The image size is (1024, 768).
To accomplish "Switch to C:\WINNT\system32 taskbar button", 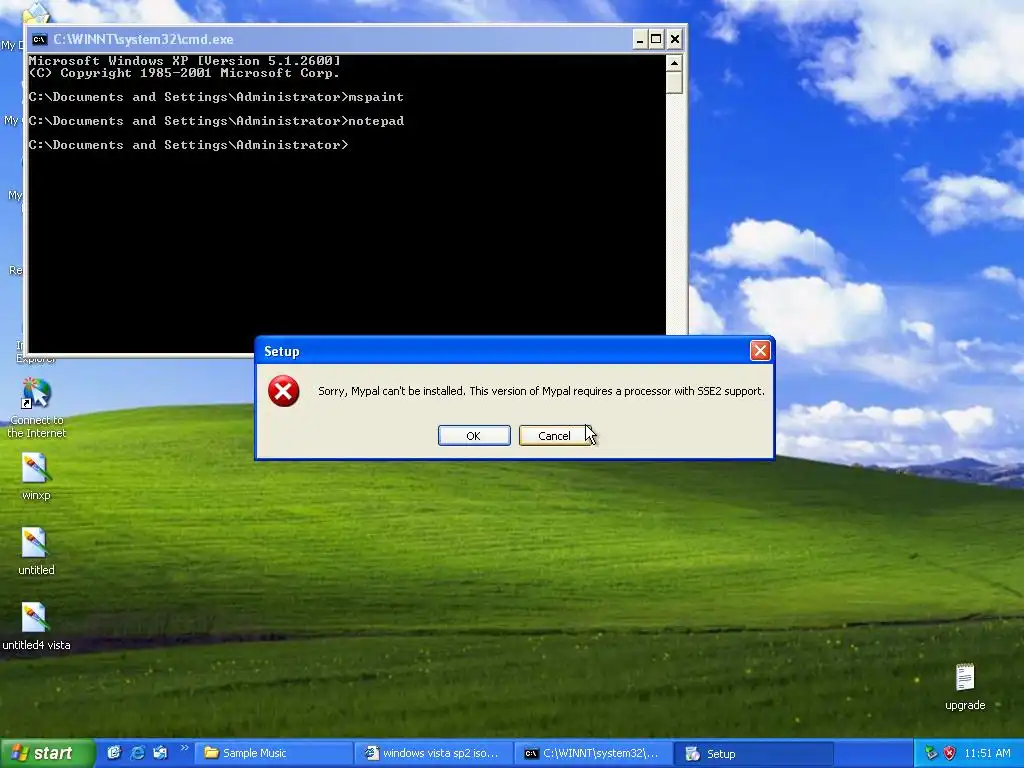I will pyautogui.click(x=594, y=754).
